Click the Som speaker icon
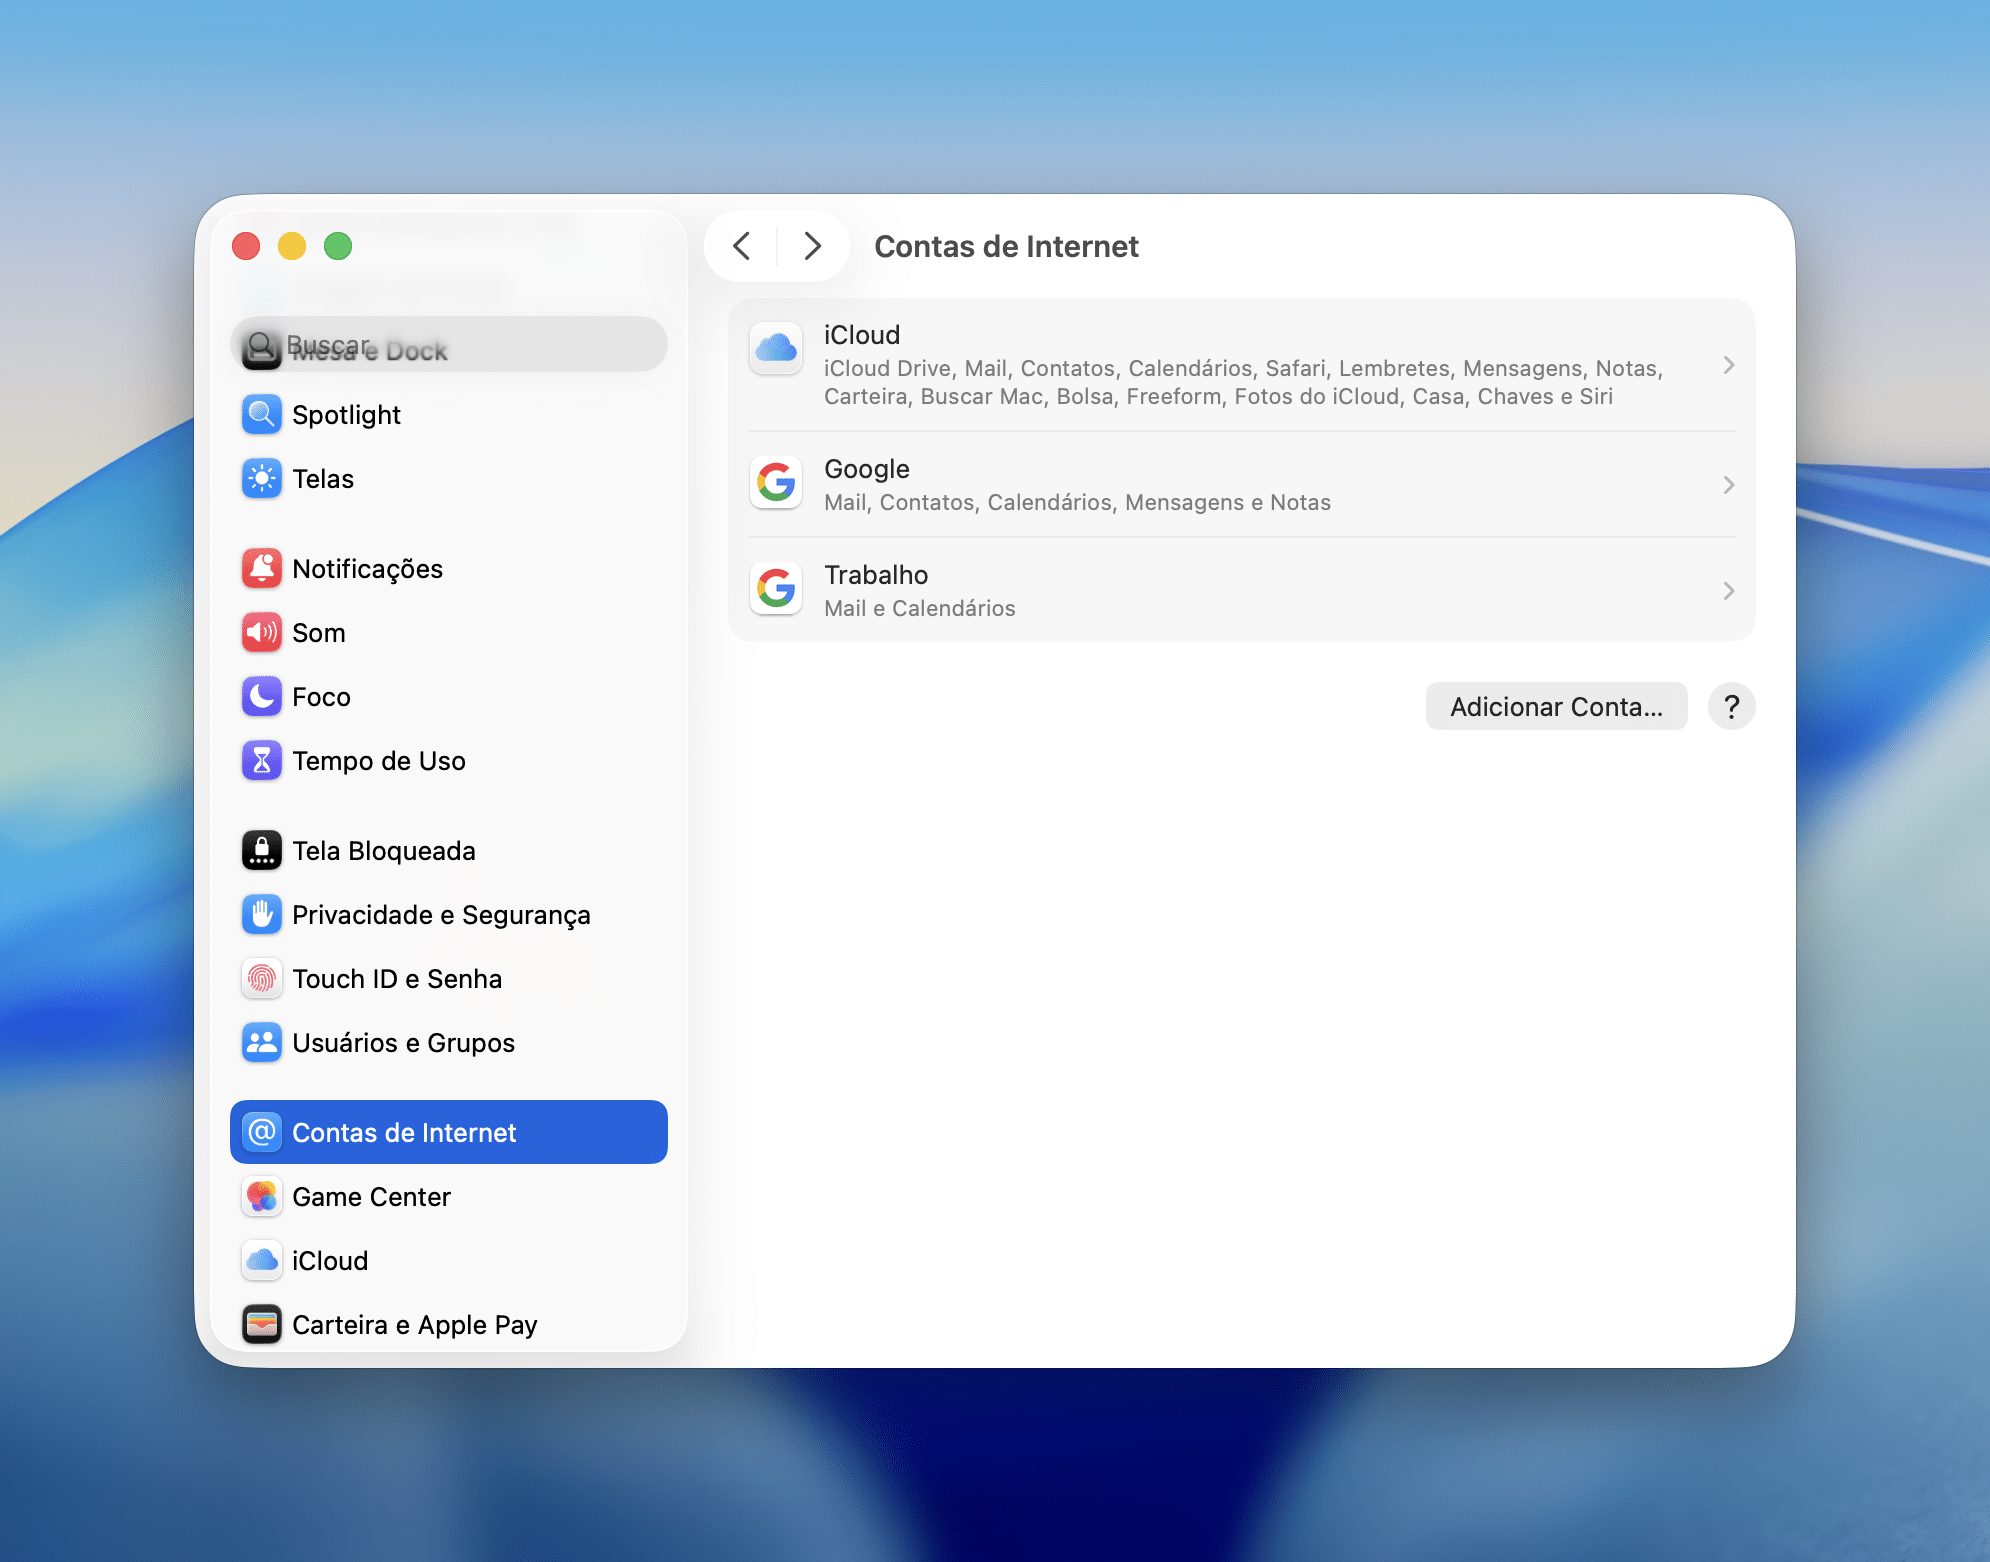 click(262, 633)
